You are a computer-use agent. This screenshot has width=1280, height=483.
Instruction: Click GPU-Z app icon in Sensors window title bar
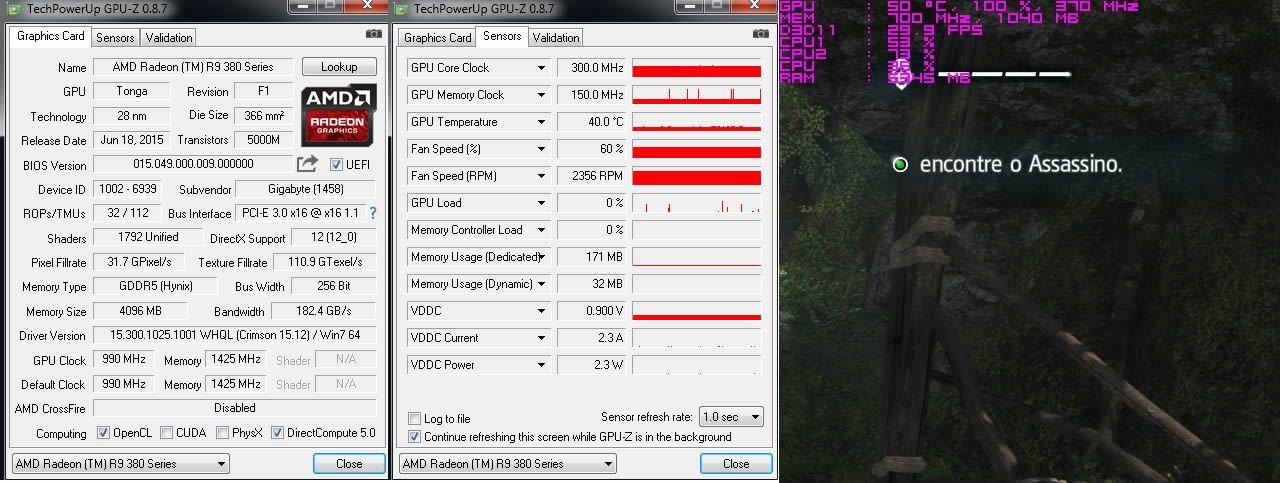[403, 9]
